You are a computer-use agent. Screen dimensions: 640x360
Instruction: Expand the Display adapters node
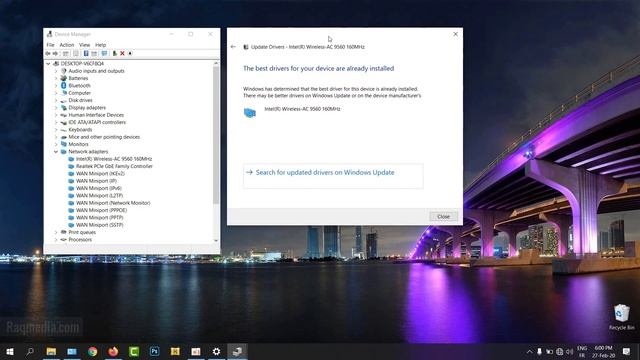pyautogui.click(x=56, y=108)
